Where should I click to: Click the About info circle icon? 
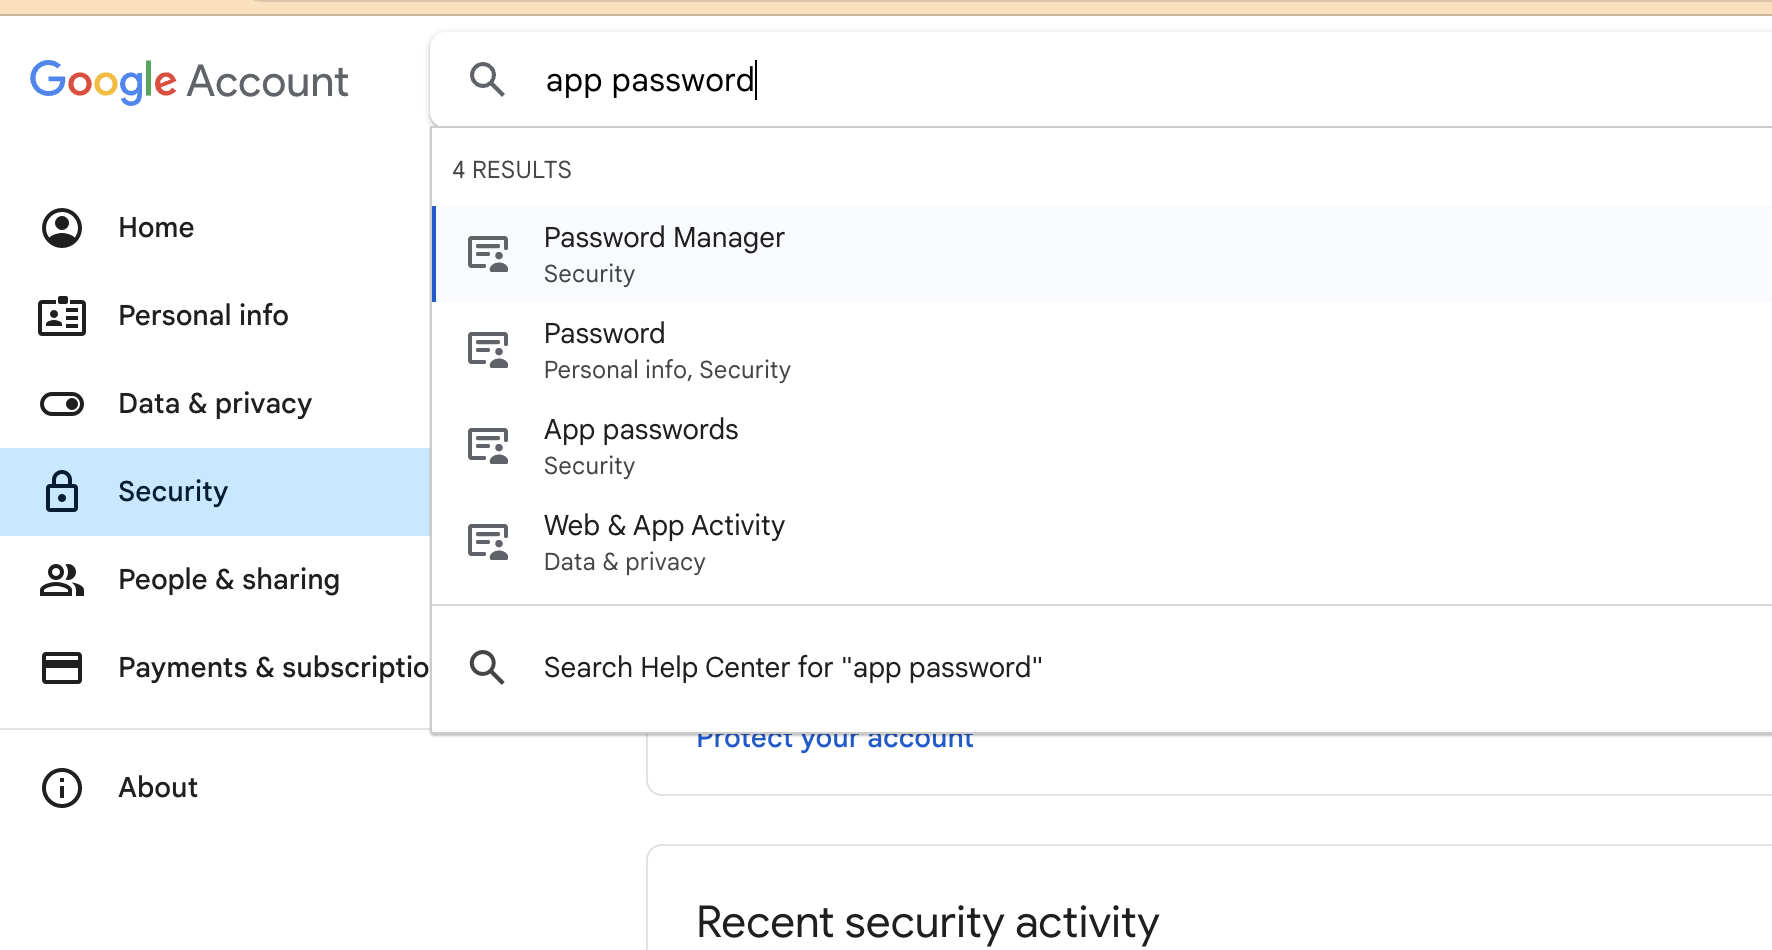[x=62, y=788]
